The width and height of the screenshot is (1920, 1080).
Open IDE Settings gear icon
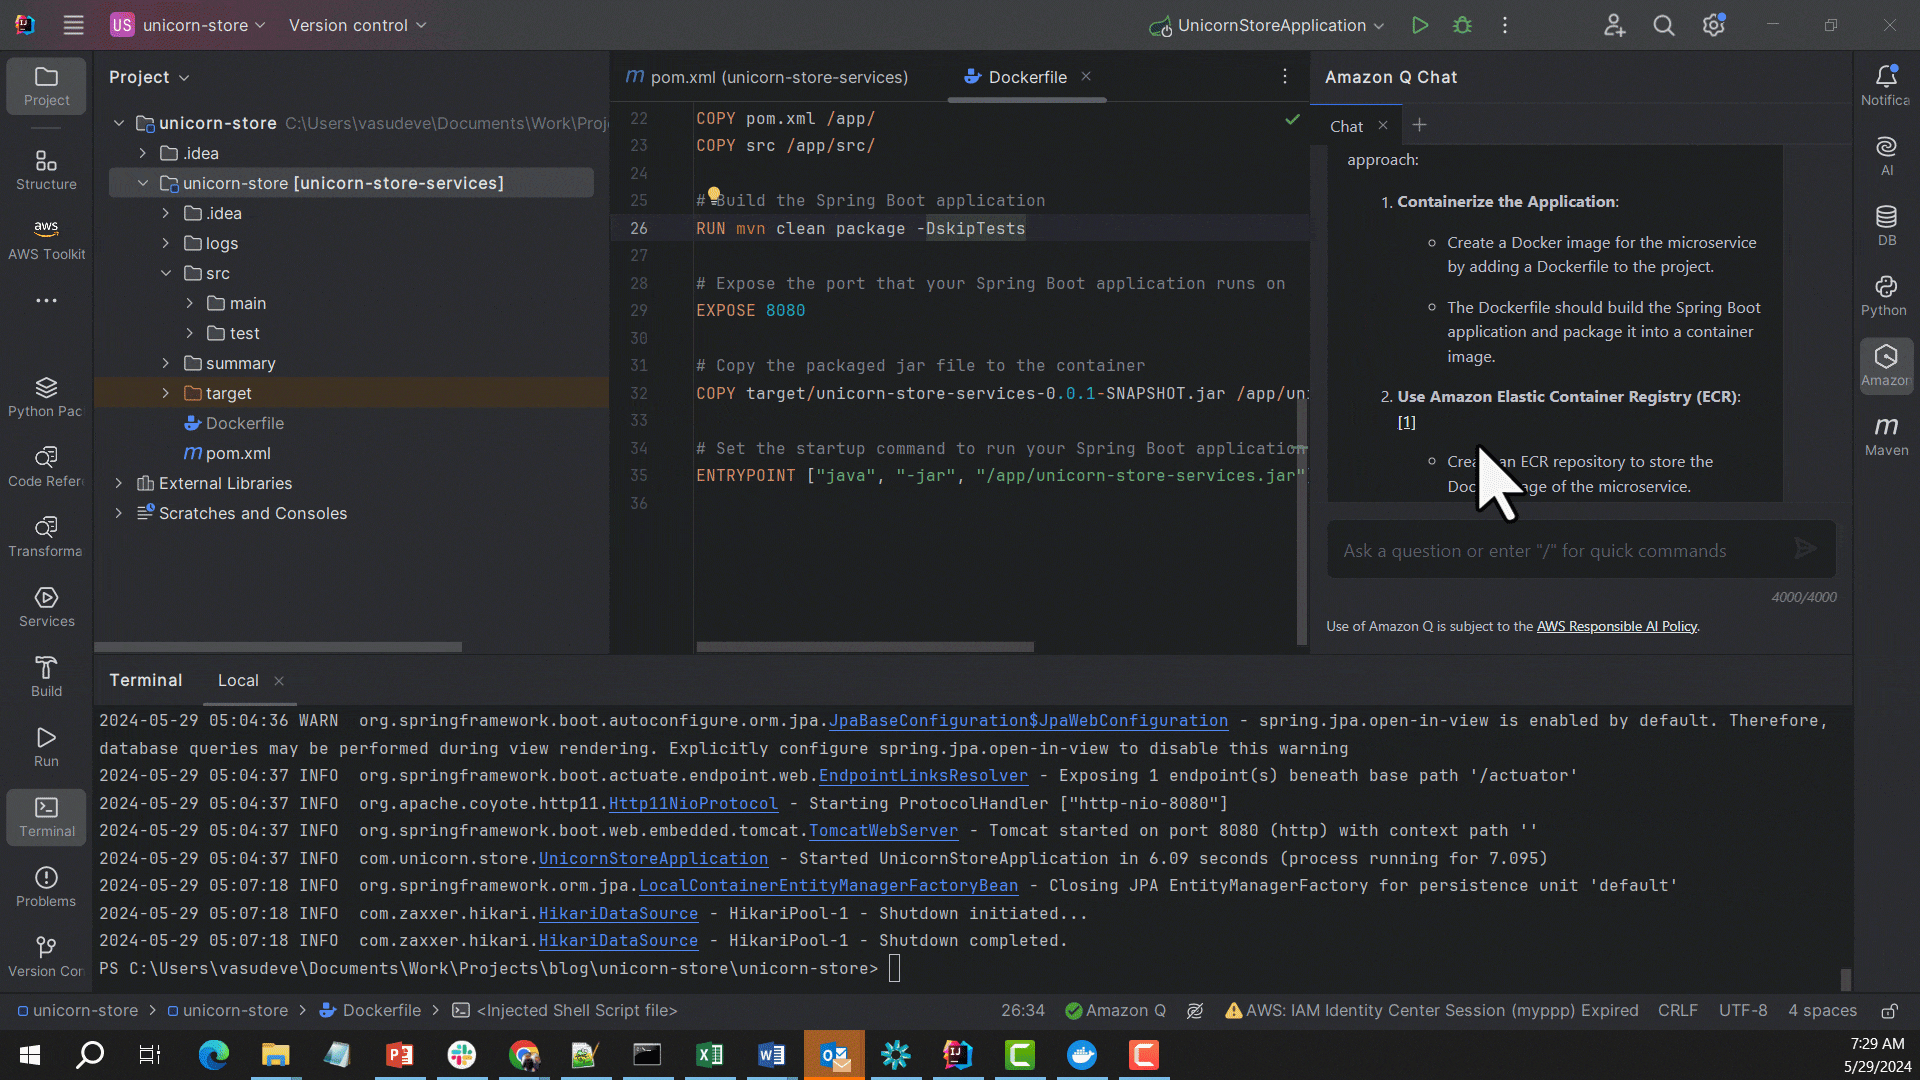point(1713,25)
